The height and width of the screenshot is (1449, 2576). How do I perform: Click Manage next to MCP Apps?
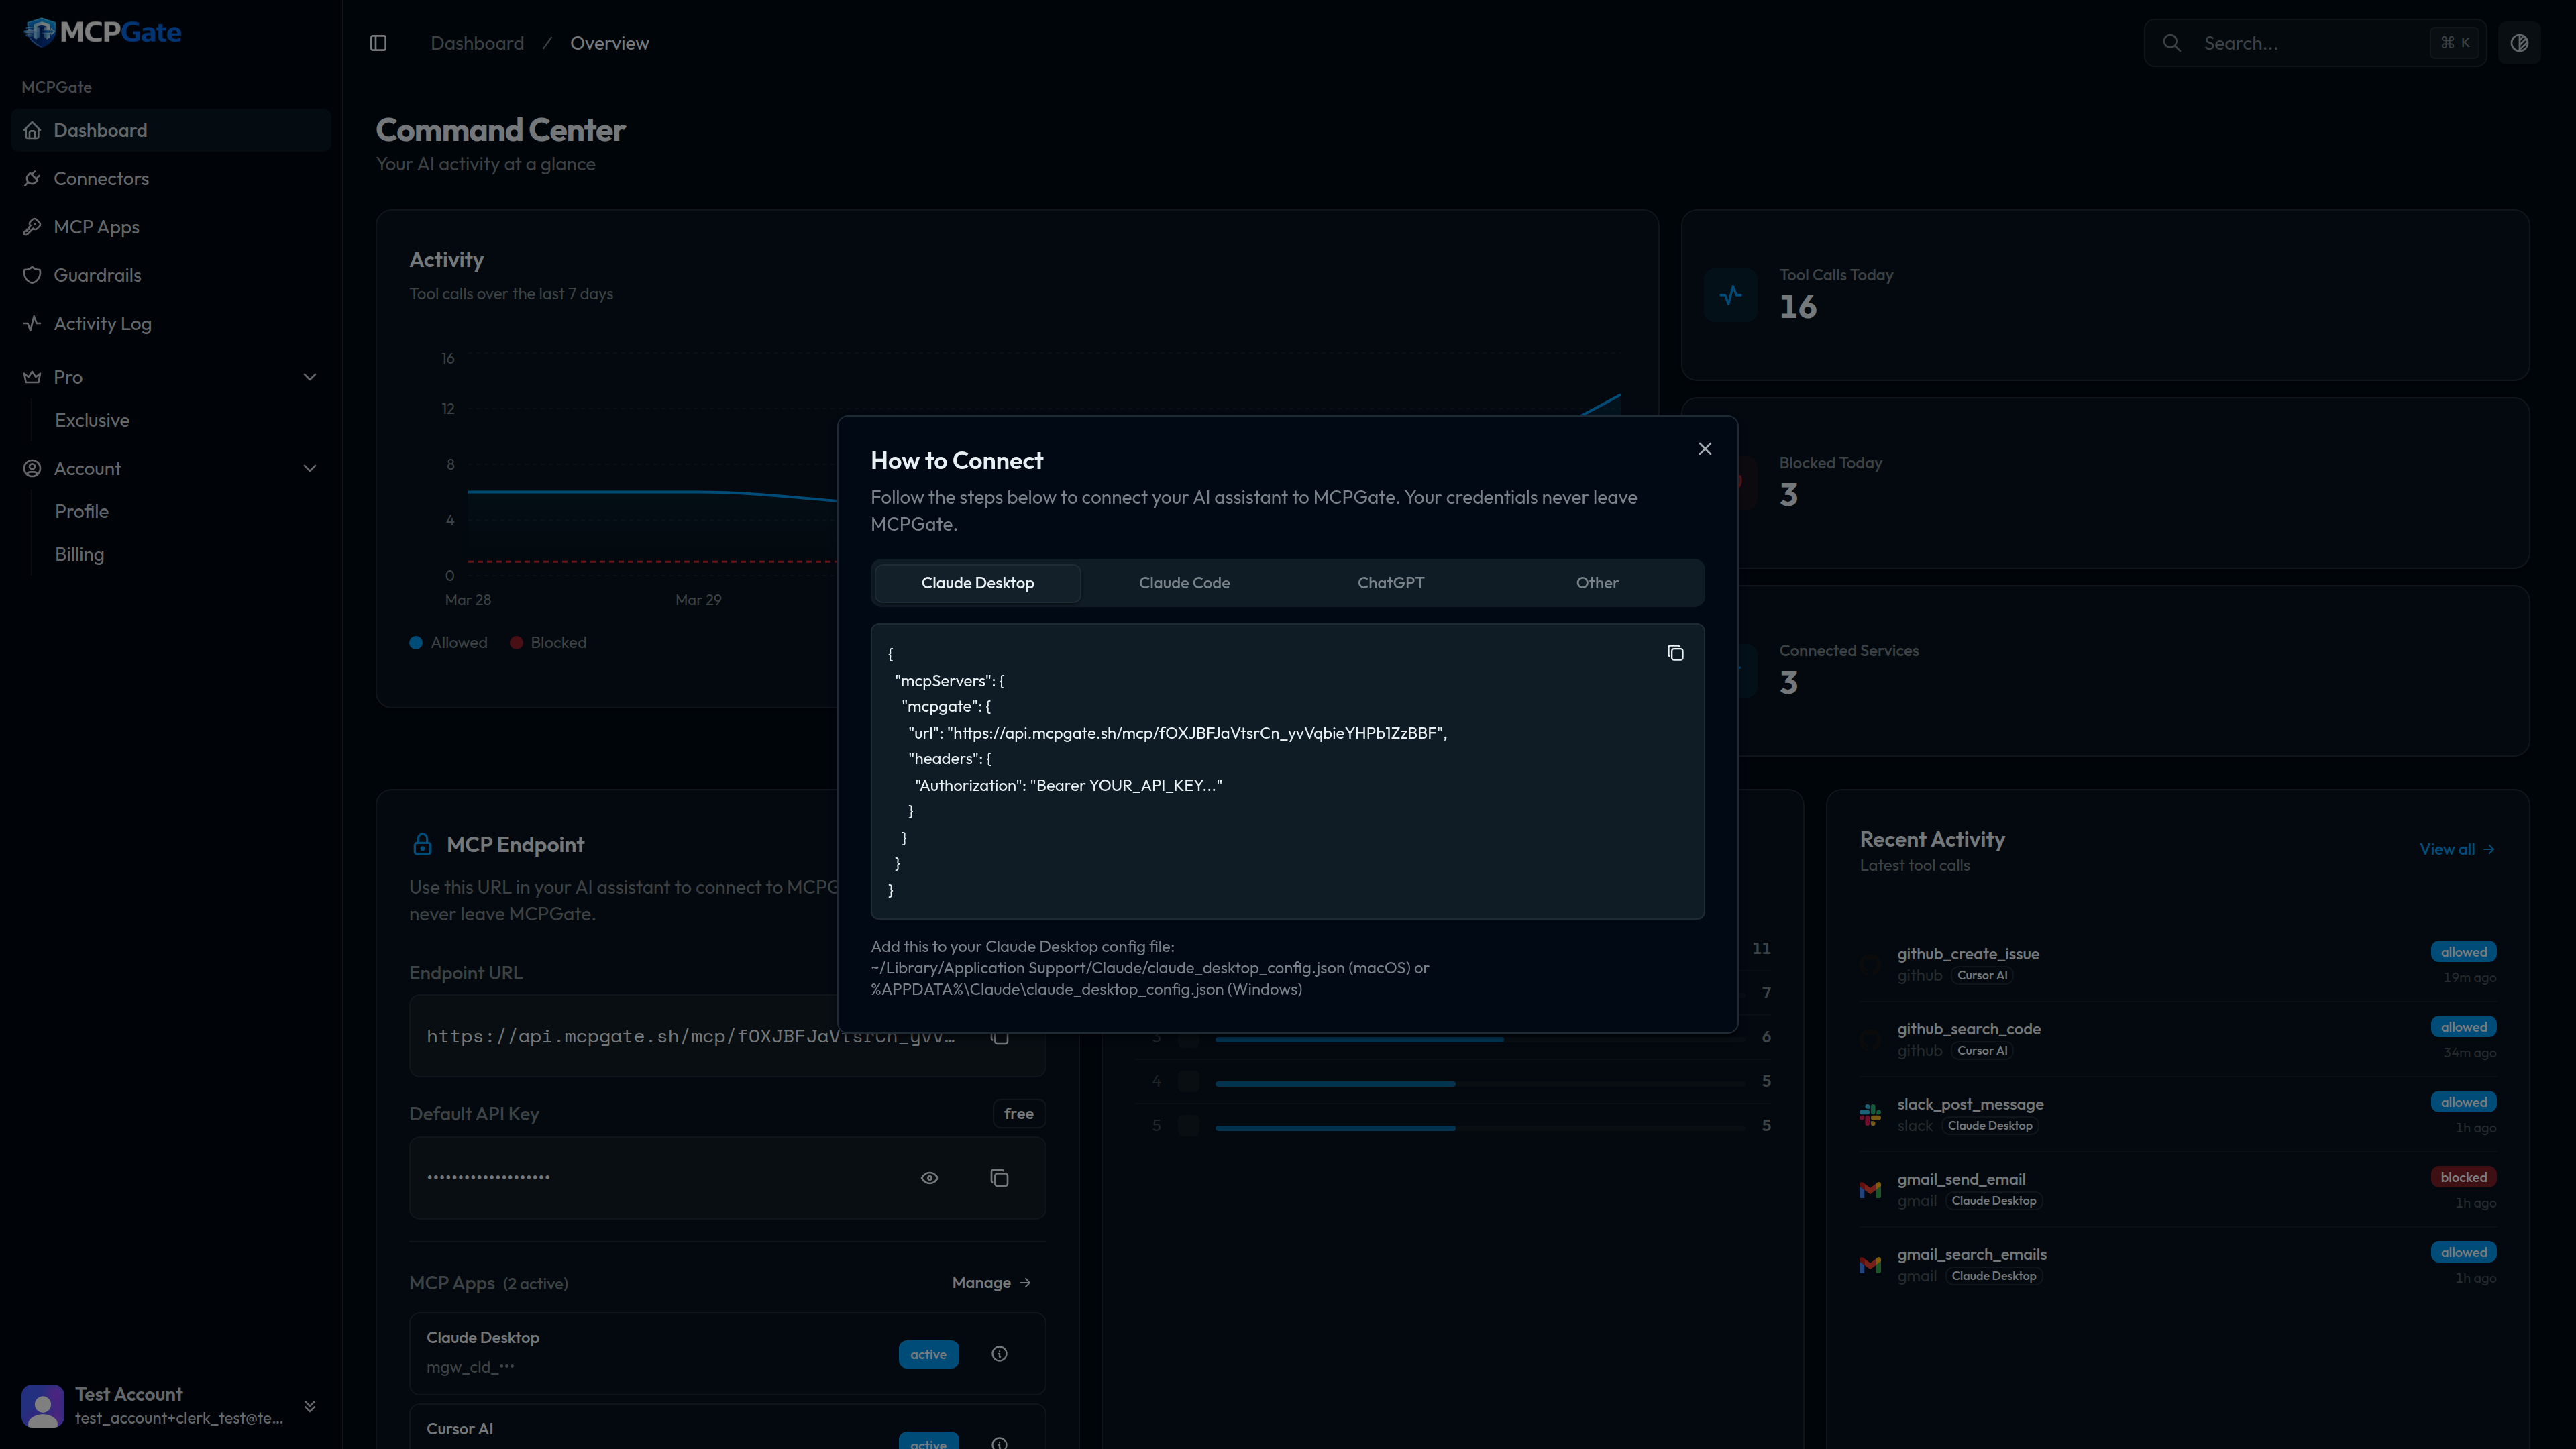click(990, 1282)
